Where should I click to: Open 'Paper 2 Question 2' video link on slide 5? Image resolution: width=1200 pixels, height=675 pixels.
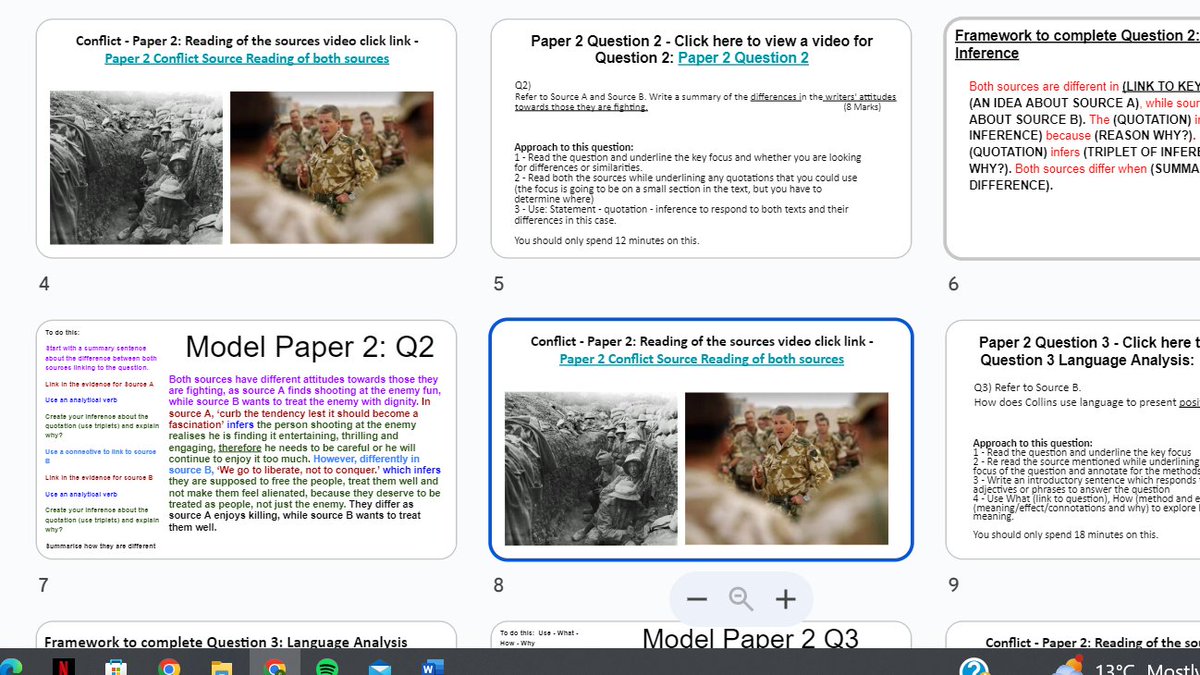pyautogui.click(x=743, y=58)
